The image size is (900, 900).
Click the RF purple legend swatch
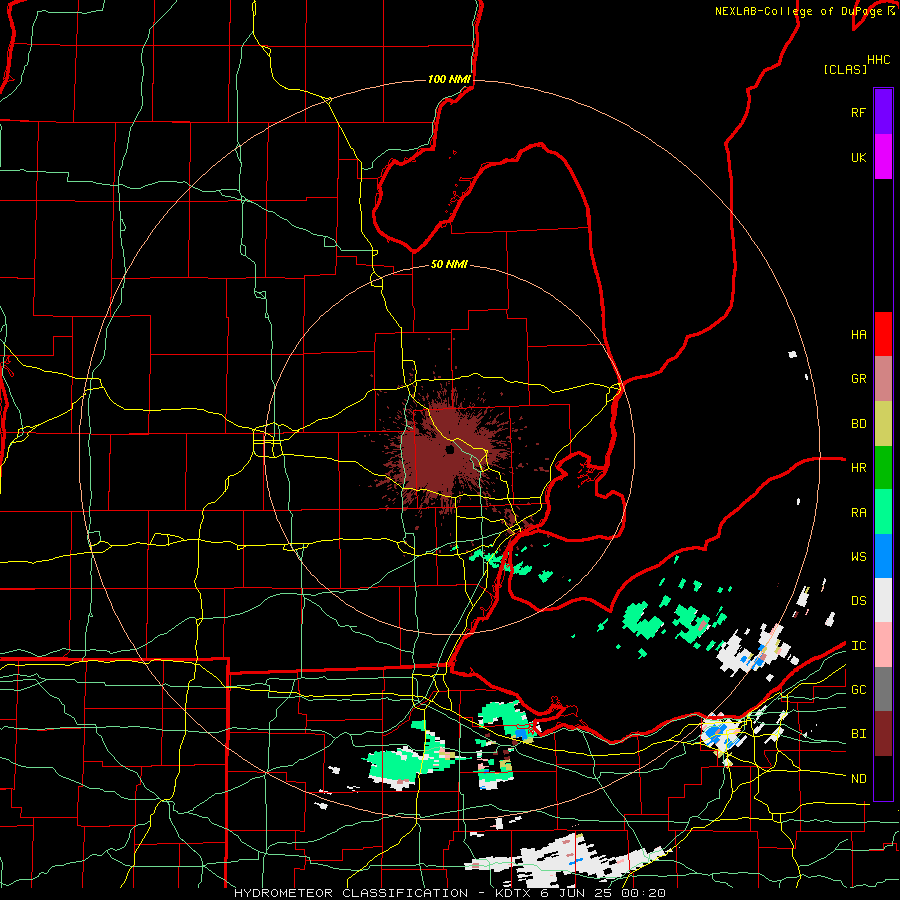[883, 112]
